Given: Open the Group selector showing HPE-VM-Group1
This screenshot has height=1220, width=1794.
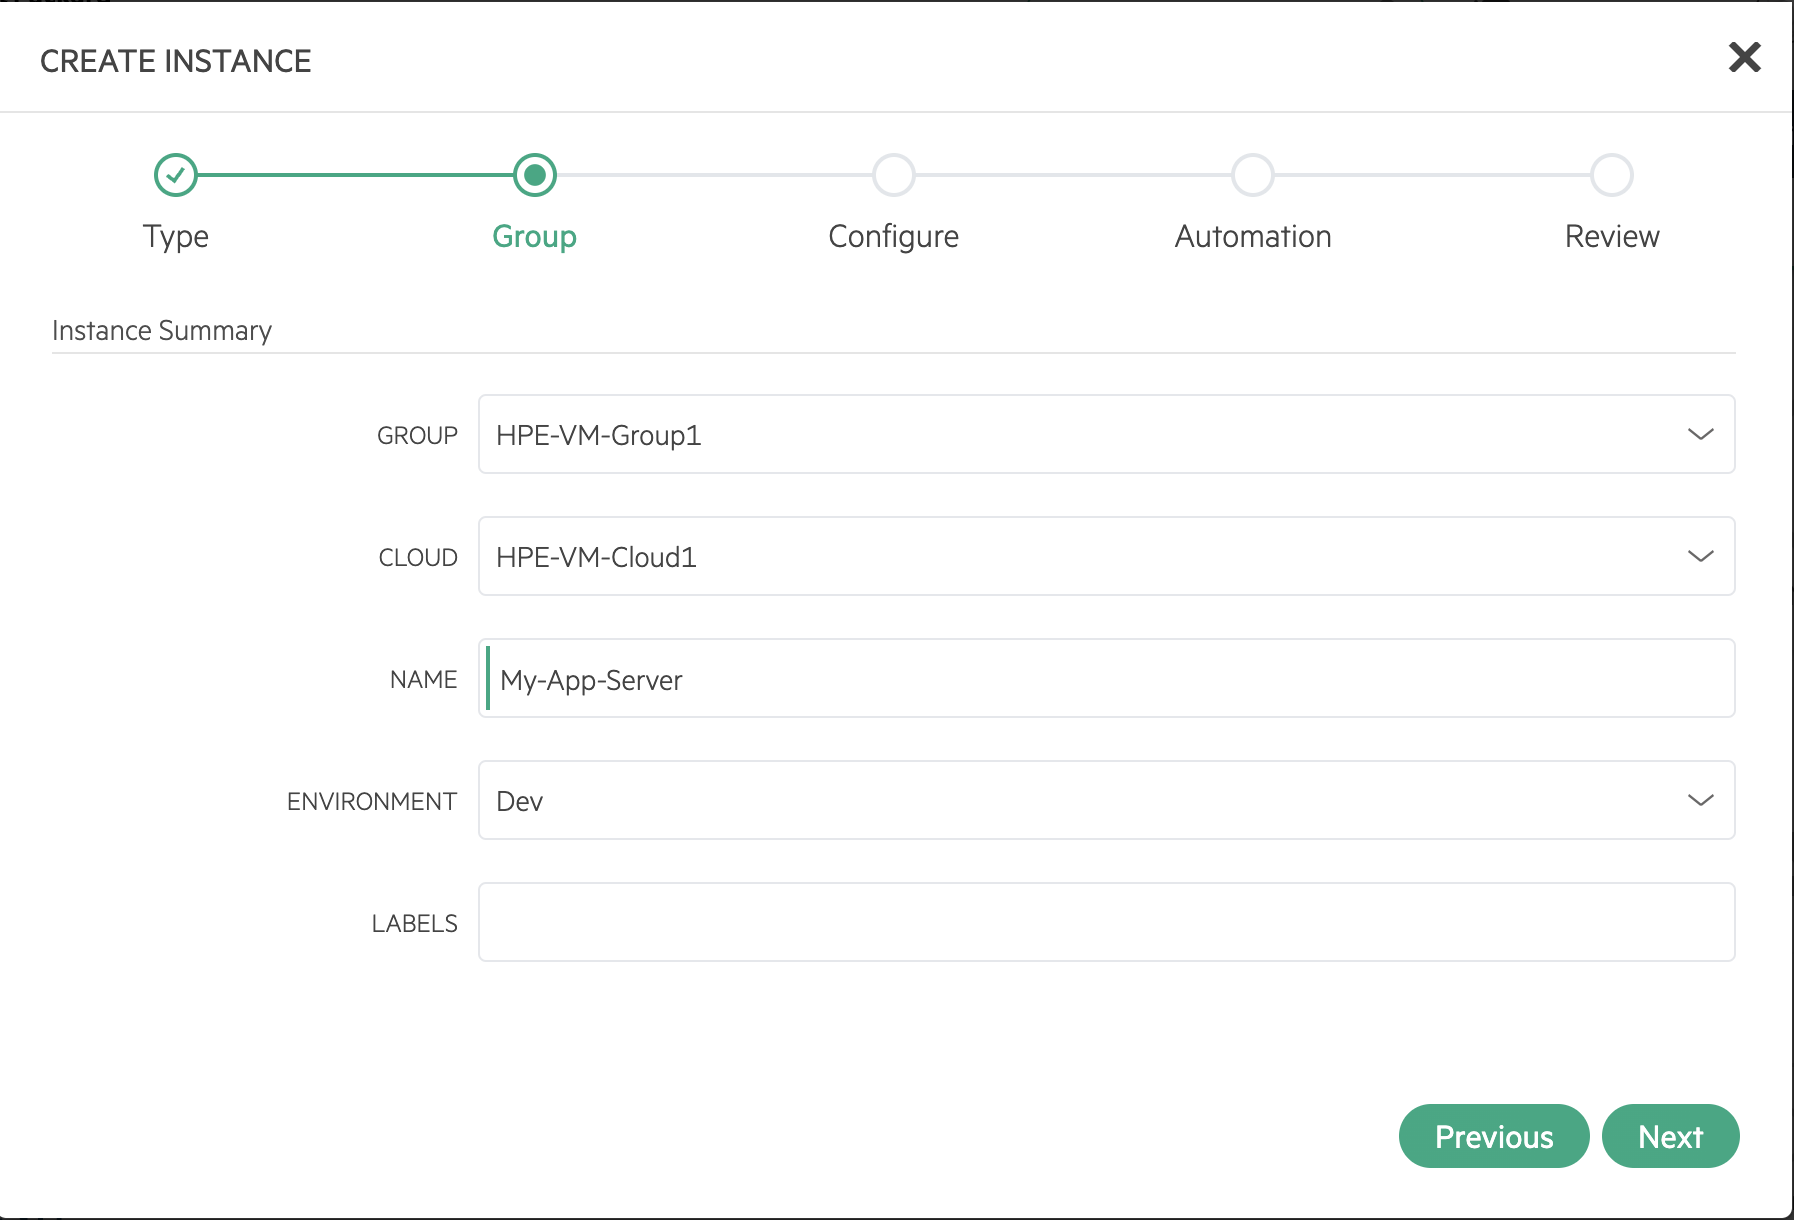Looking at the screenshot, I should 1107,434.
